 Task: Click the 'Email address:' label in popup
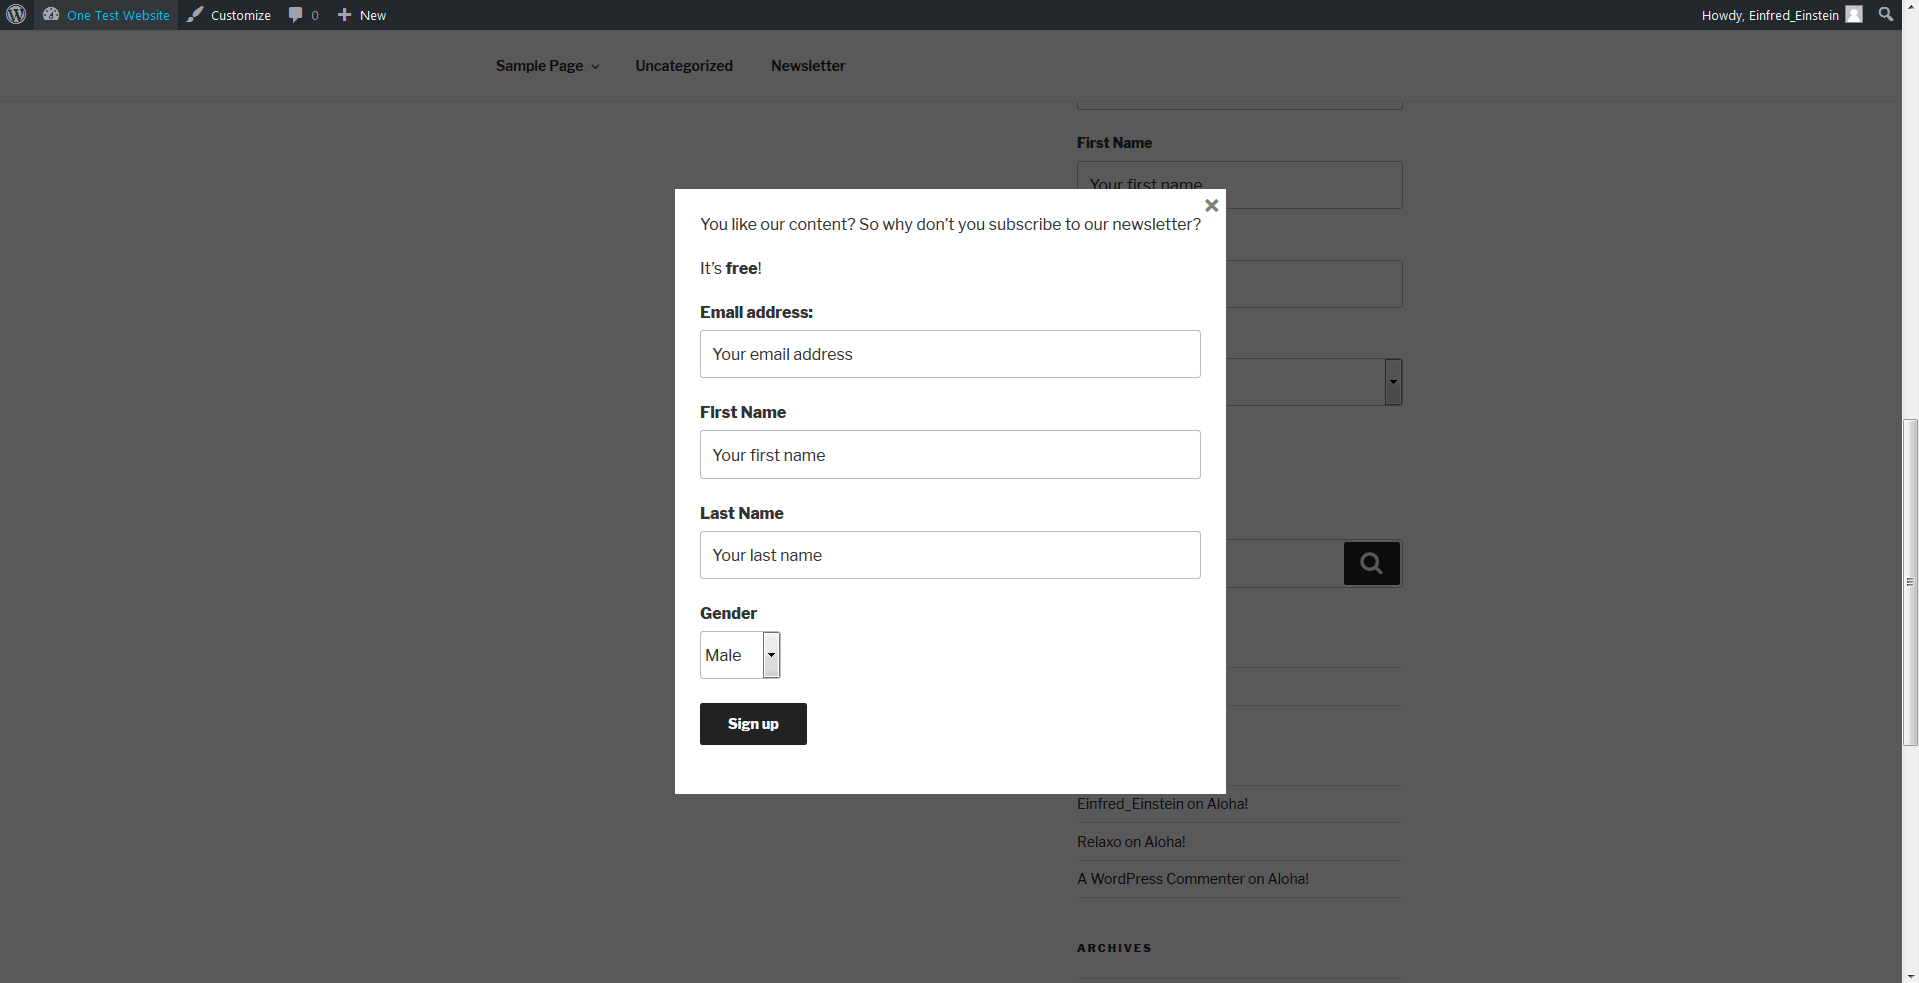click(756, 312)
